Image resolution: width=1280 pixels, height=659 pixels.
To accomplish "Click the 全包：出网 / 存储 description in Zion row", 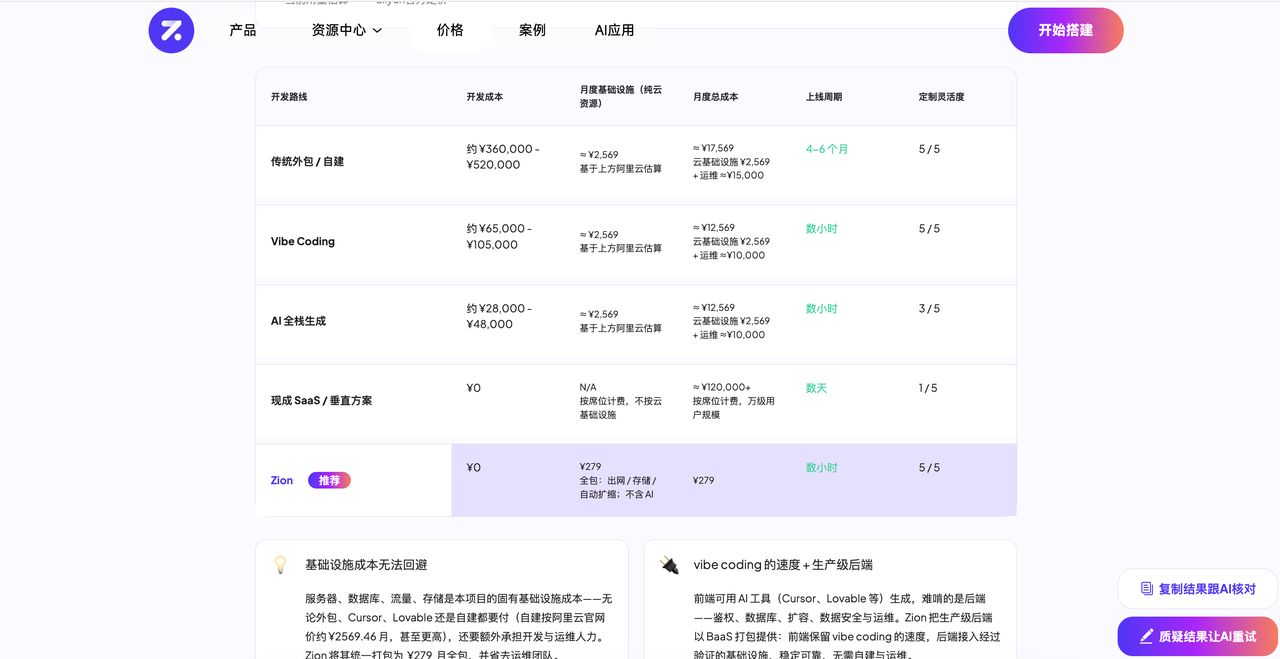I will click(618, 487).
